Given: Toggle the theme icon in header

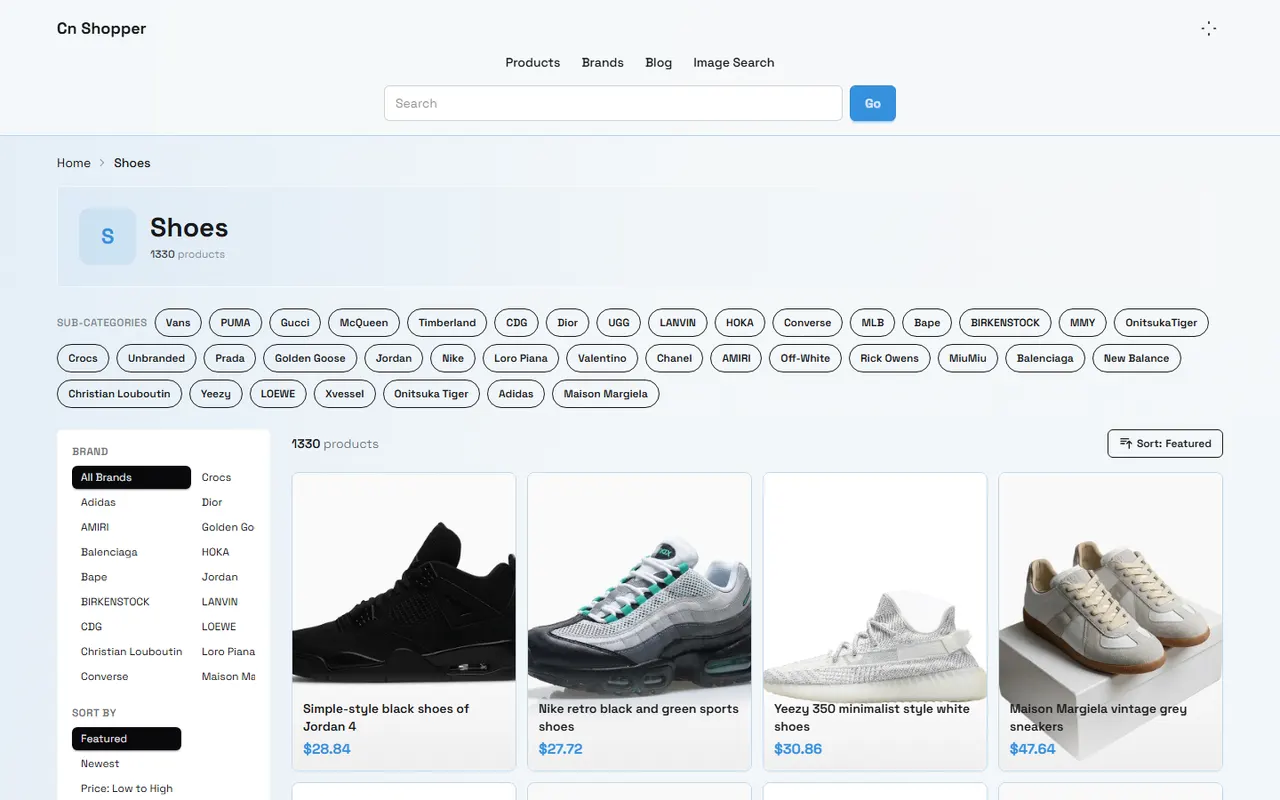Looking at the screenshot, I should 1209,29.
